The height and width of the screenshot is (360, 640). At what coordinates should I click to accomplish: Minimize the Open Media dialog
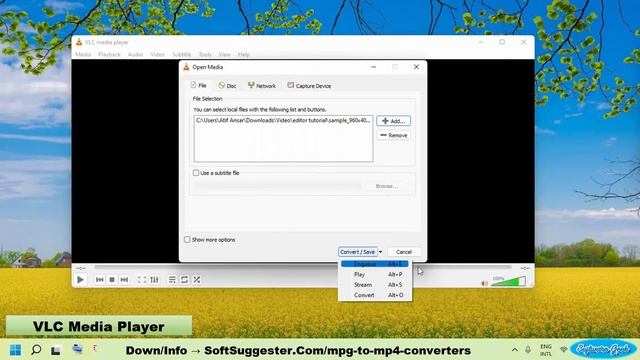(373, 67)
